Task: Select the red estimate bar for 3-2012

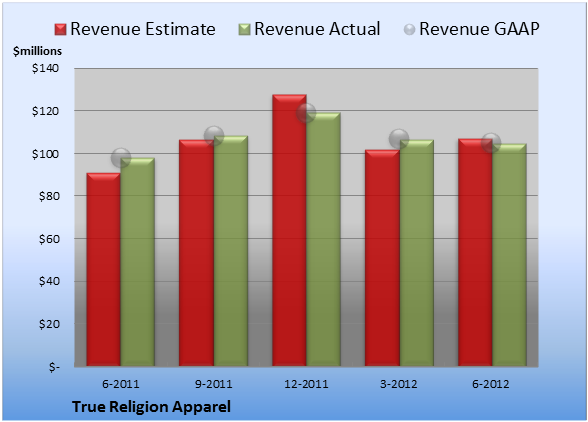Action: coord(382,258)
